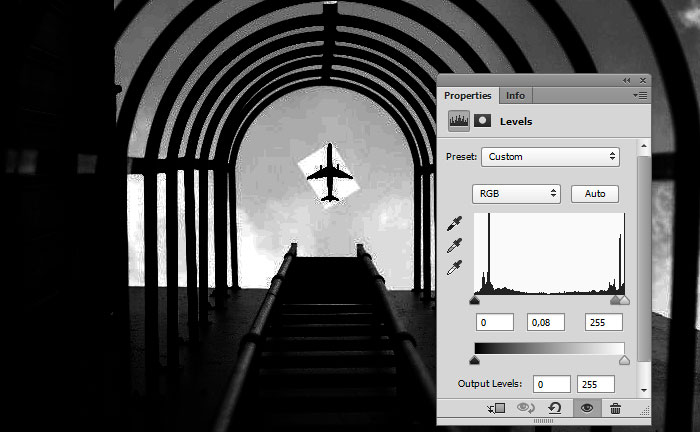Click the Output Levels field showing 0
The height and width of the screenshot is (432, 700).
click(x=551, y=384)
